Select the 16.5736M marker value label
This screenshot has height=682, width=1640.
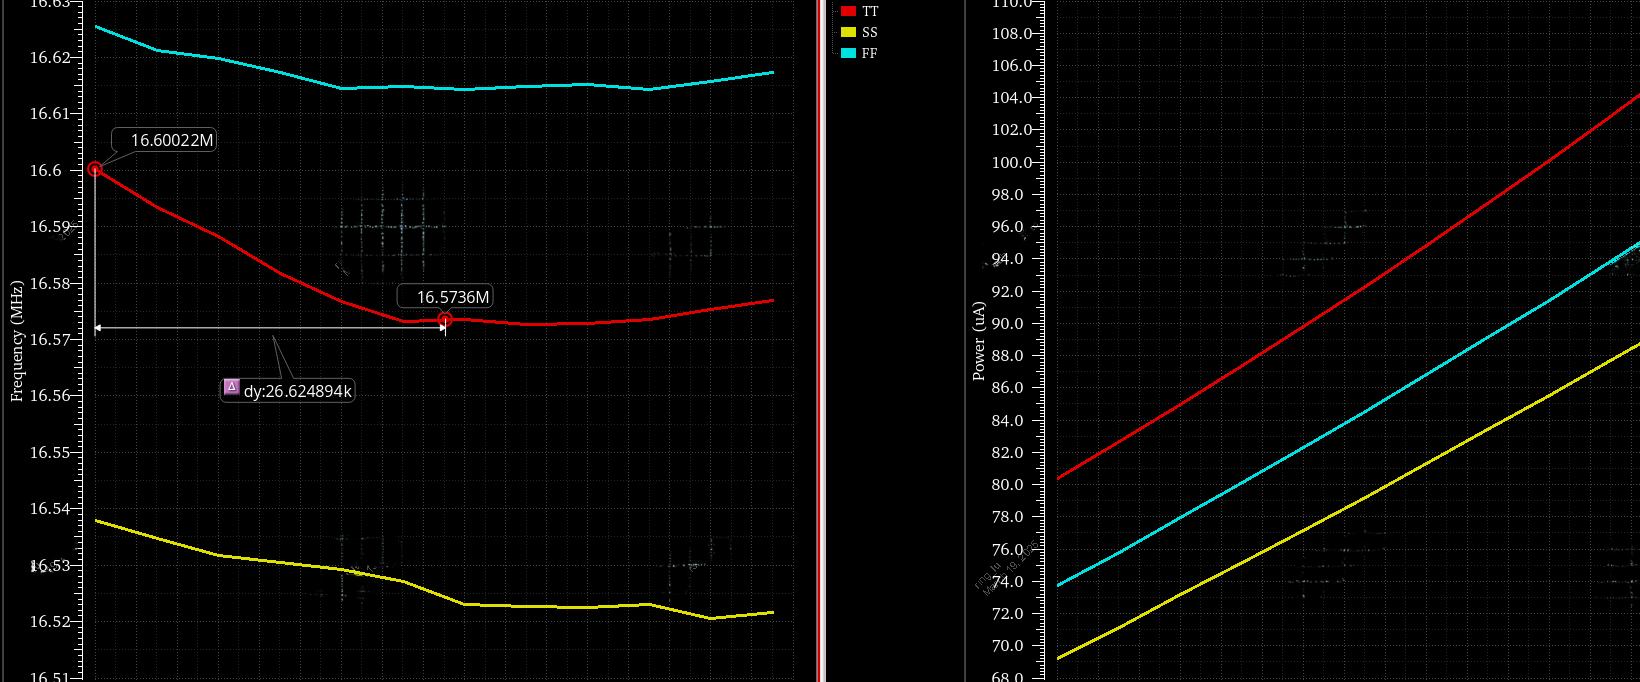(x=453, y=297)
